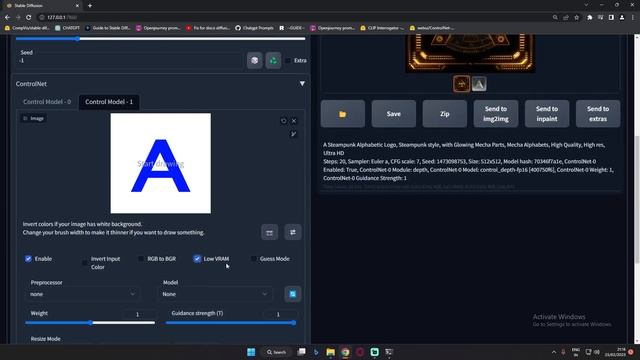Open the Chrome three-dot menu

pyautogui.click(x=633, y=18)
